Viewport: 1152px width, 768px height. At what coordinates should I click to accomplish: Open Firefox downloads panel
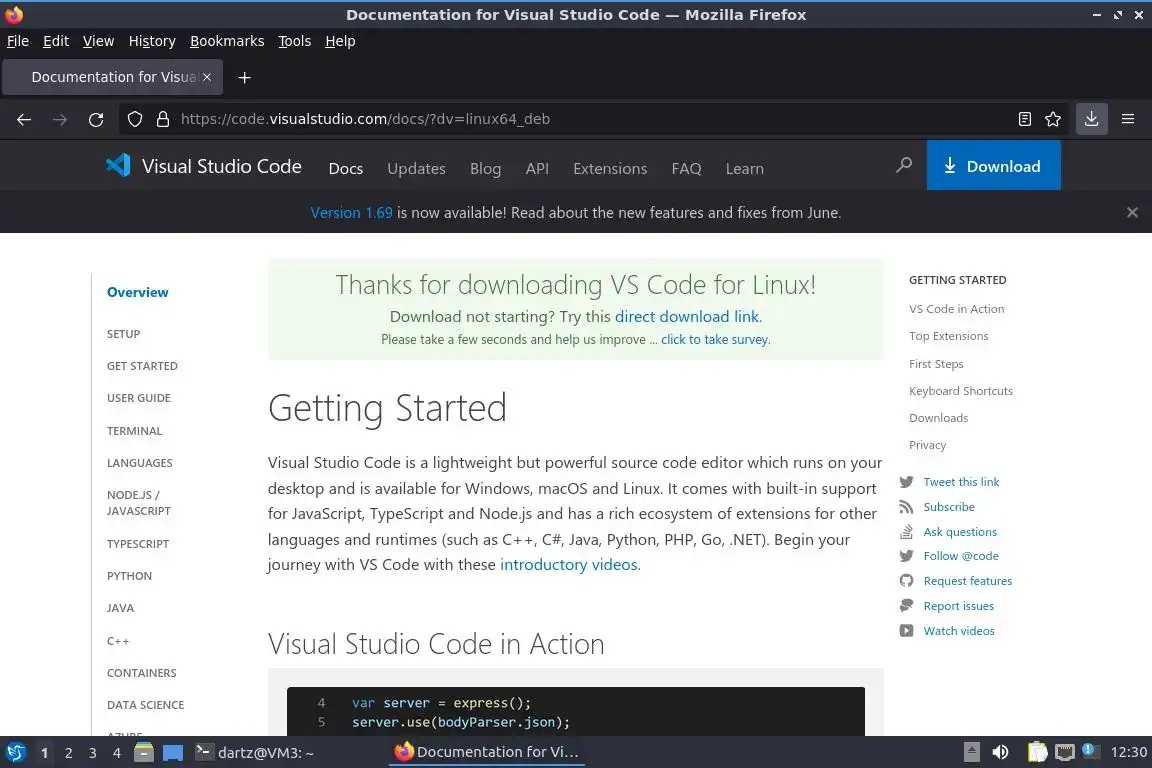pos(1092,119)
